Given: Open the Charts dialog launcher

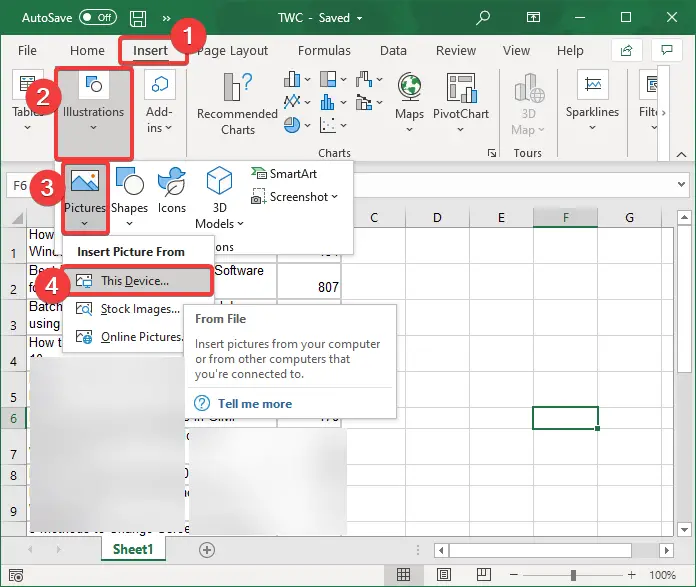Looking at the screenshot, I should coord(492,153).
